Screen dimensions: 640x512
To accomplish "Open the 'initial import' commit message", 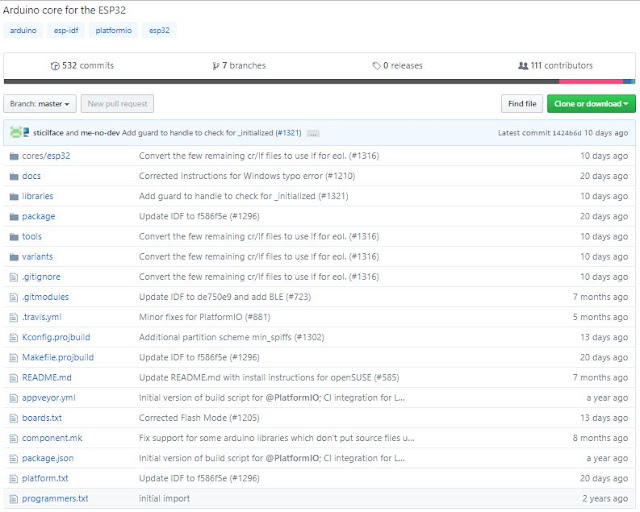I will (164, 499).
